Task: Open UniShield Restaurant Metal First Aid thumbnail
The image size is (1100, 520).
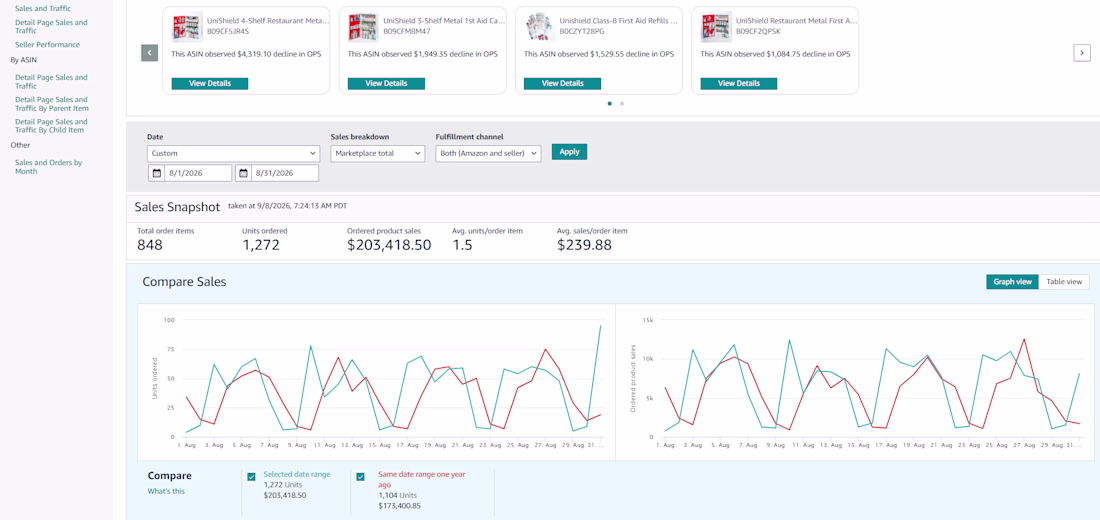Action: click(x=716, y=27)
